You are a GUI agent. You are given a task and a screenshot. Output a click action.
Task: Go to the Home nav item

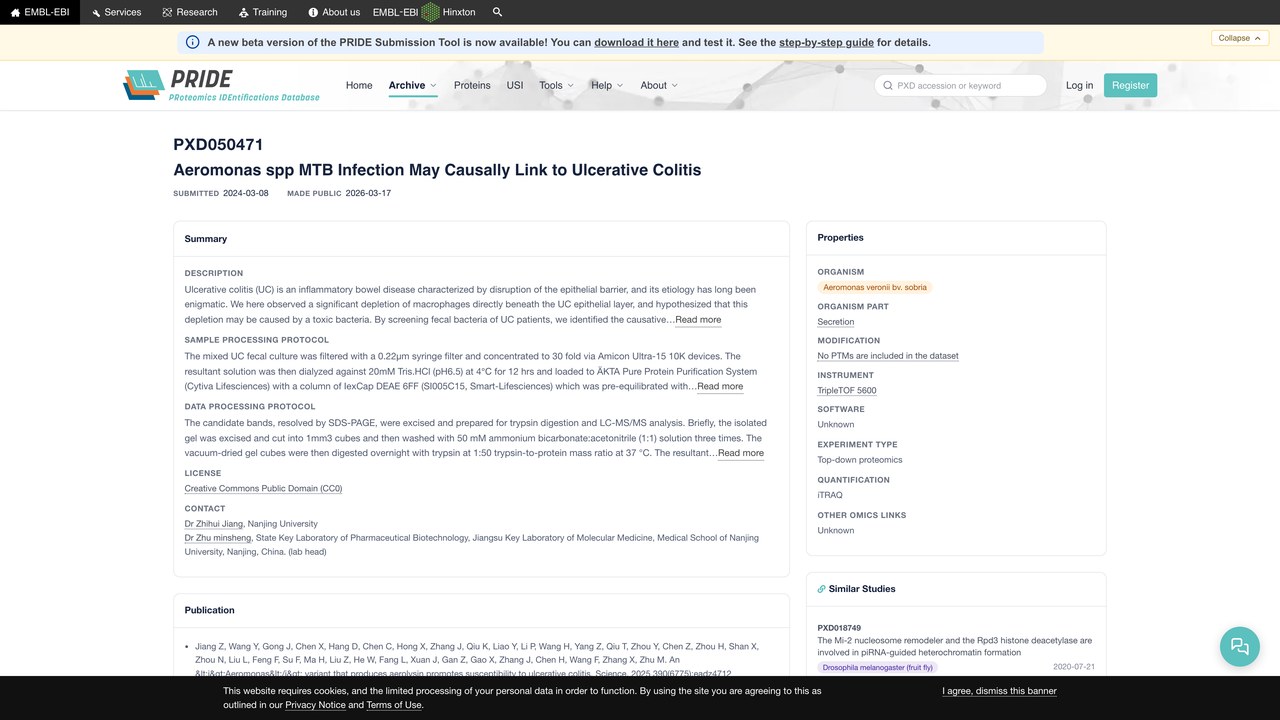click(359, 85)
